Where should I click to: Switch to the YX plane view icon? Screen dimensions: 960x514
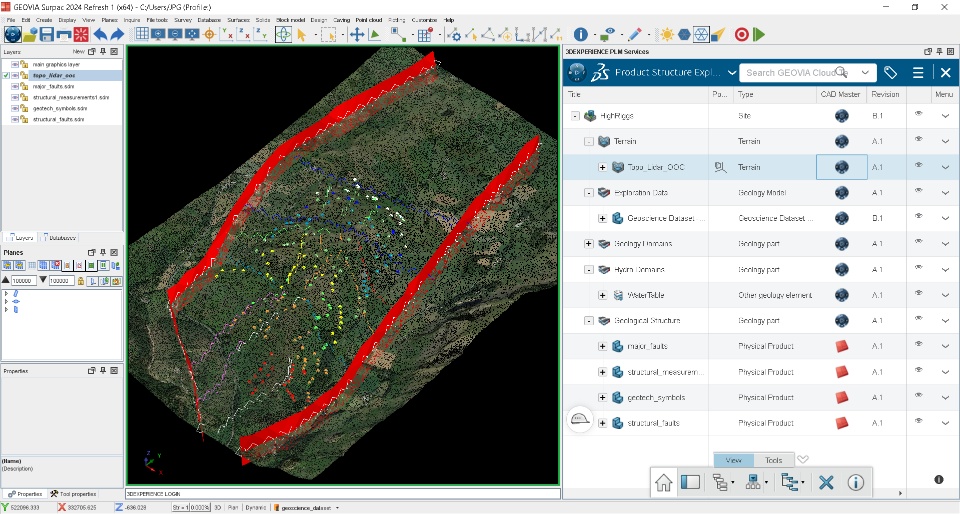pos(226,34)
